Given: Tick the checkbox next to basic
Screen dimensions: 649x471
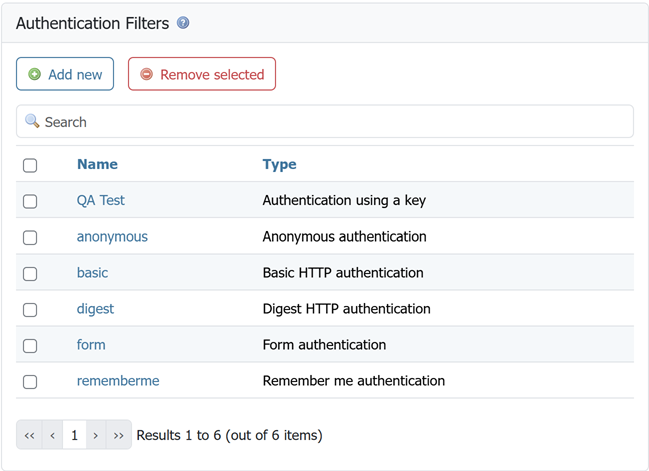Looking at the screenshot, I should 30,273.
